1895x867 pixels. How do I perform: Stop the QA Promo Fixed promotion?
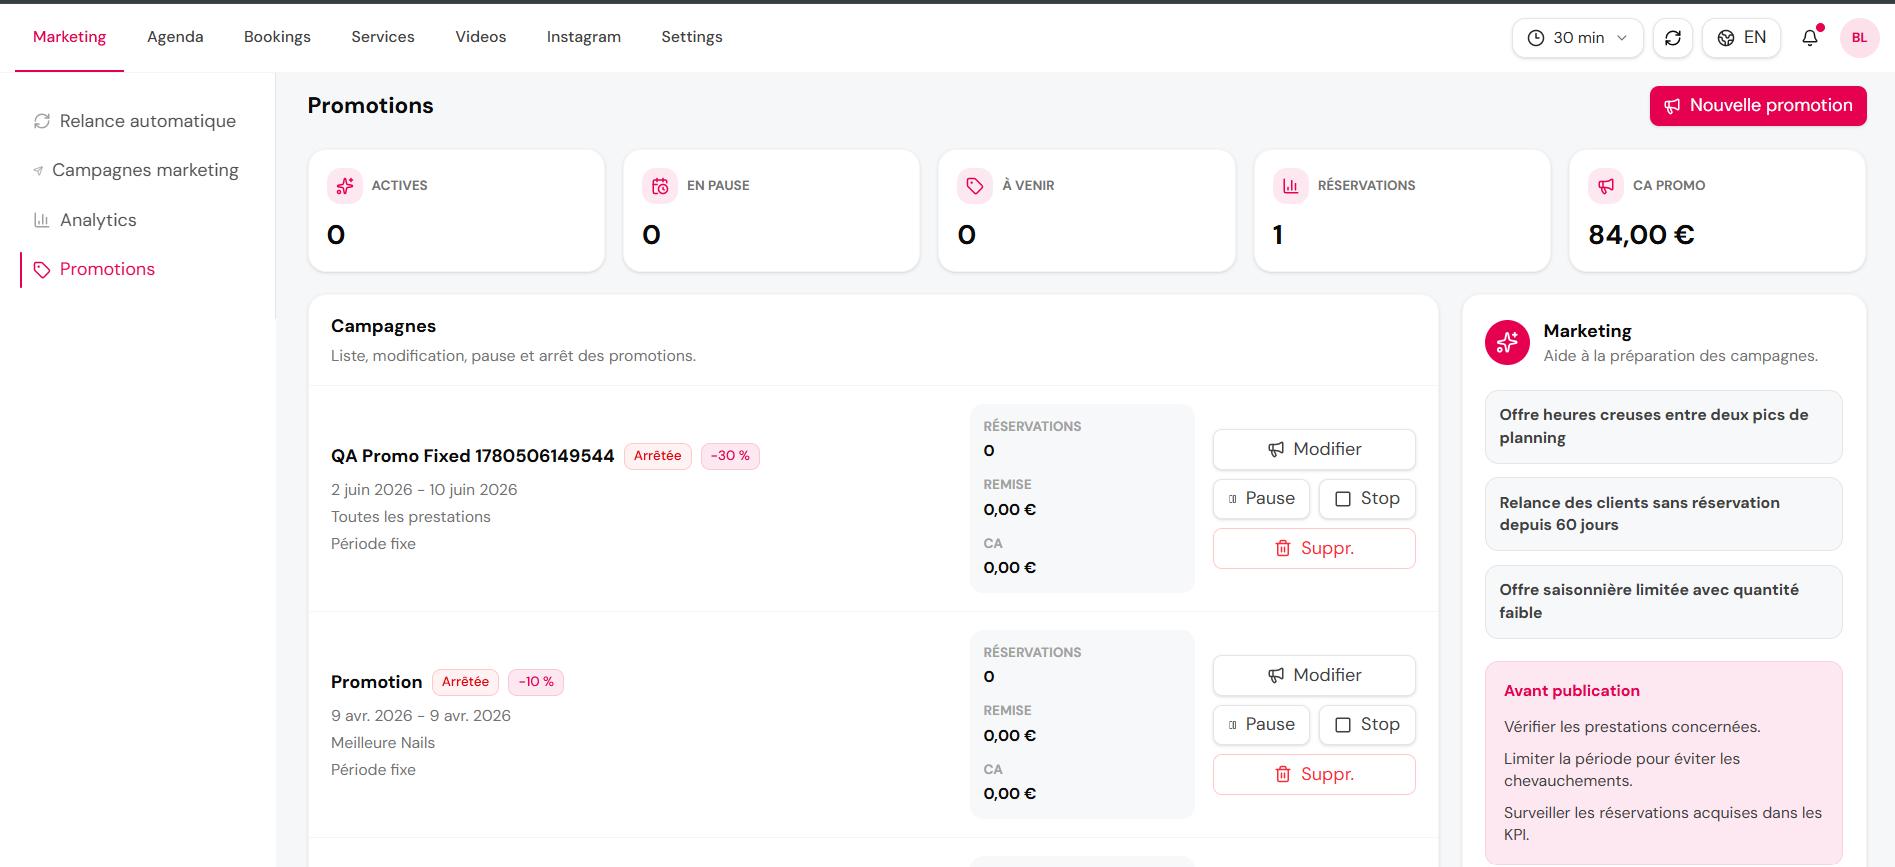click(1367, 499)
